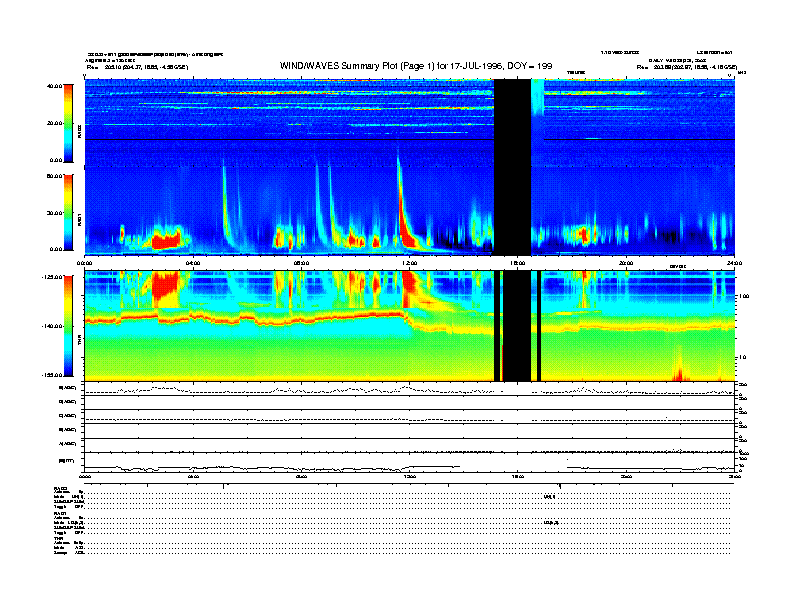Click the 60.00 color scale label
Viewport: 792px width, 612px height.
[55, 176]
